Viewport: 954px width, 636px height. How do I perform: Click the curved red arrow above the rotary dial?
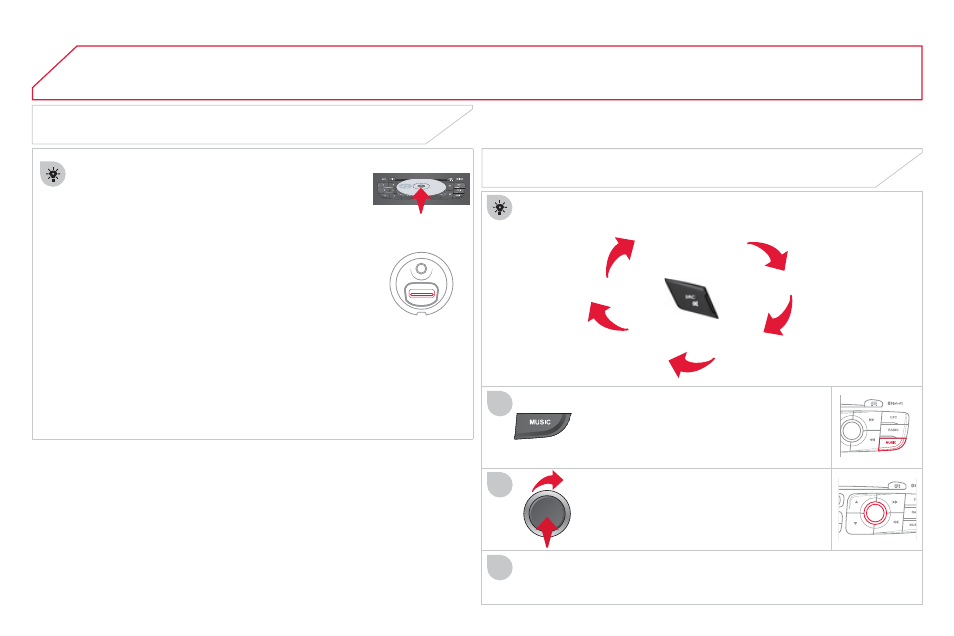[x=548, y=480]
